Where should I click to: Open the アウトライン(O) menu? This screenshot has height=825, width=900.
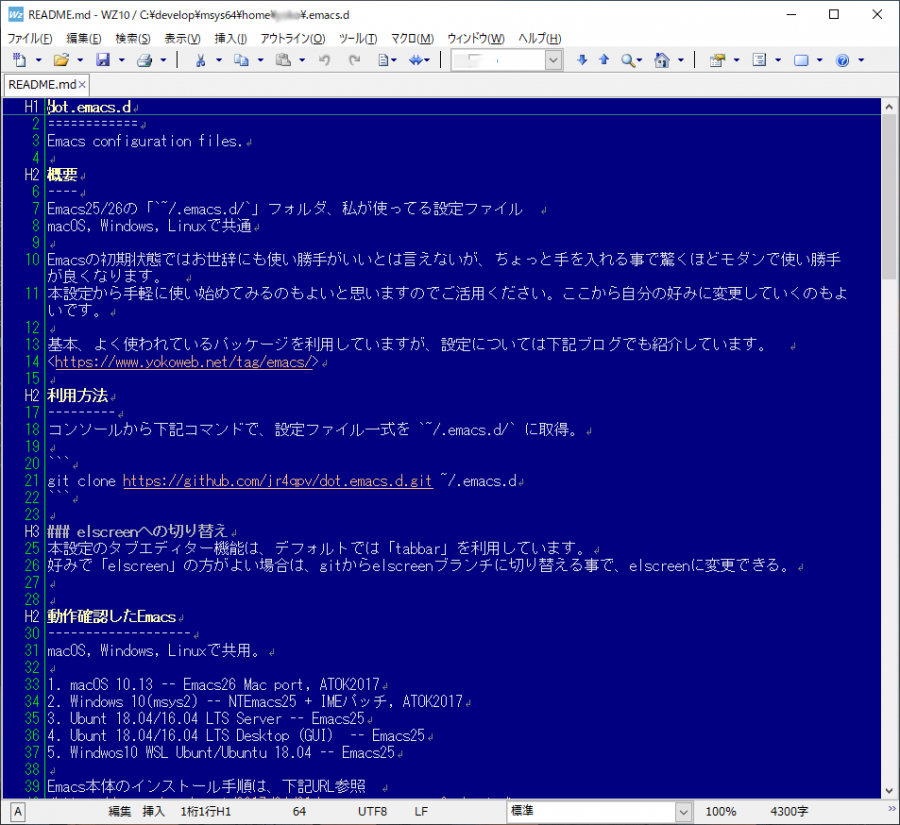tap(293, 38)
